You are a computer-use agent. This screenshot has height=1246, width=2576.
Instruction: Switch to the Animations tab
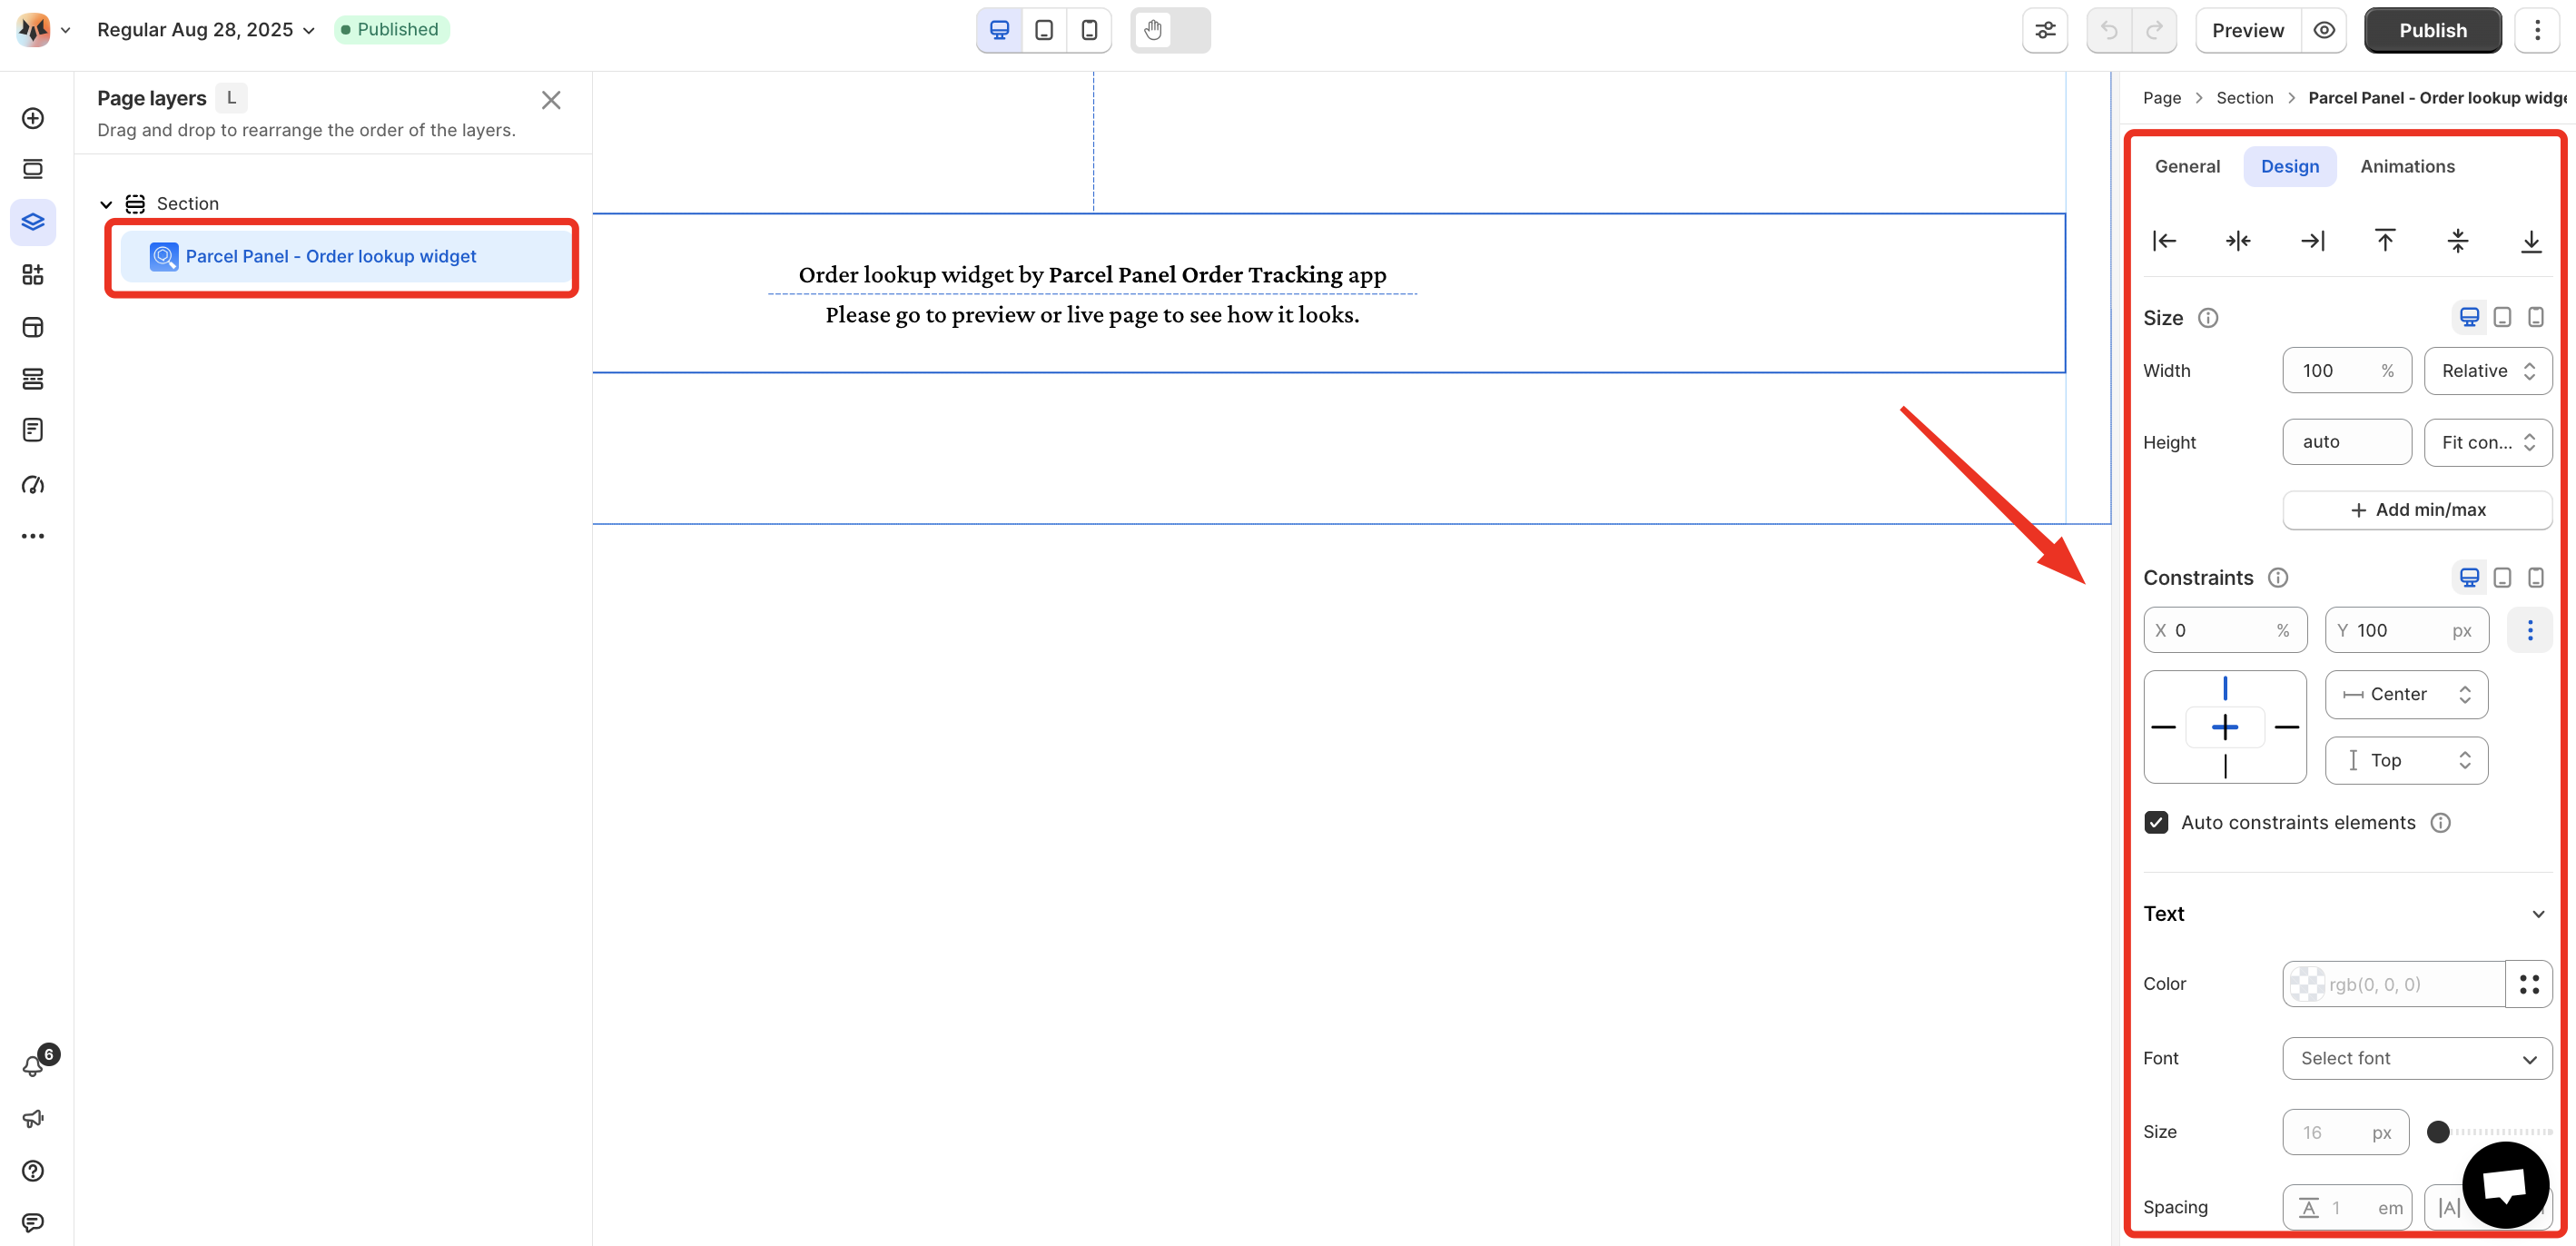coord(2407,166)
